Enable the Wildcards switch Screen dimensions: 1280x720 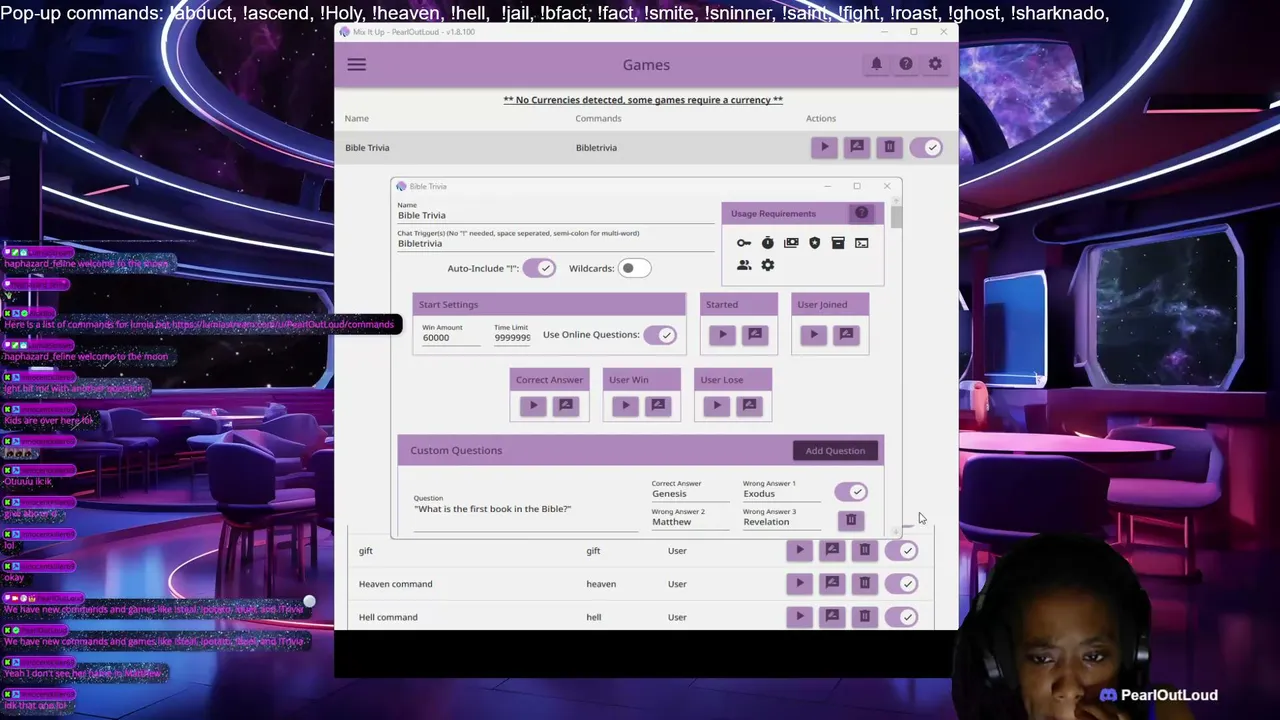coord(634,268)
